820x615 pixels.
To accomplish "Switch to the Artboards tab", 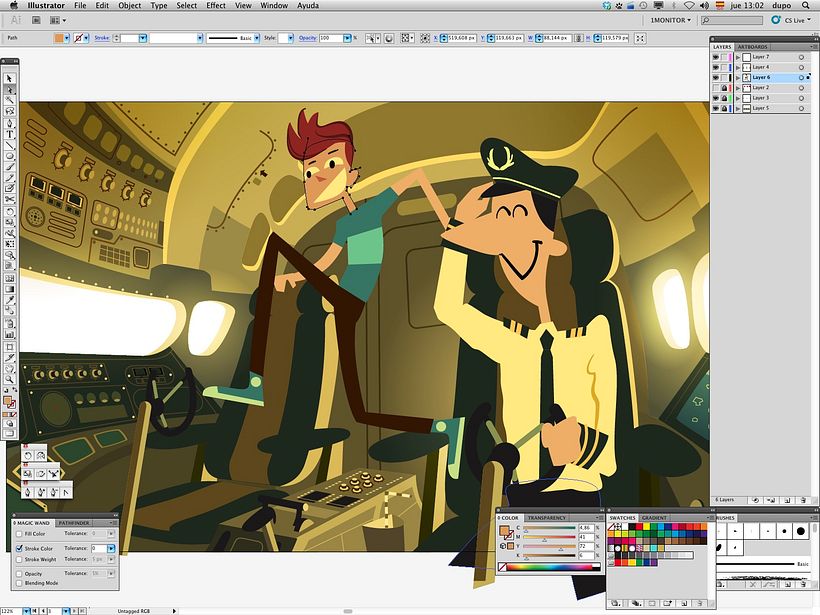I will click(x=754, y=47).
